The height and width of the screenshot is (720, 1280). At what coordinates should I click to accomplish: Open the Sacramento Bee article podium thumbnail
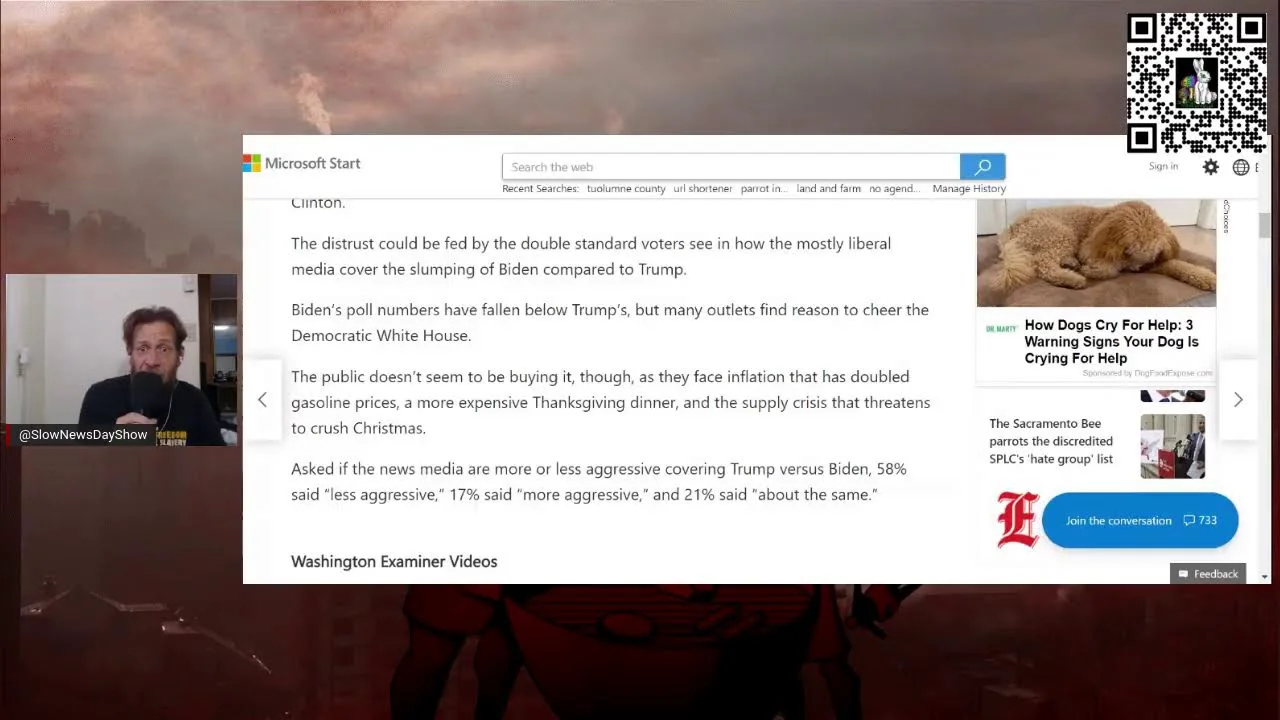[x=1173, y=446]
